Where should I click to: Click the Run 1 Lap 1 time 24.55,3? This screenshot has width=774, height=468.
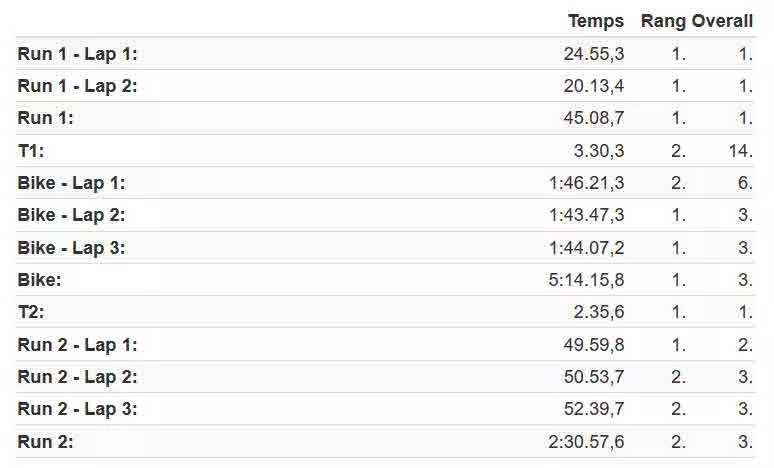point(594,54)
